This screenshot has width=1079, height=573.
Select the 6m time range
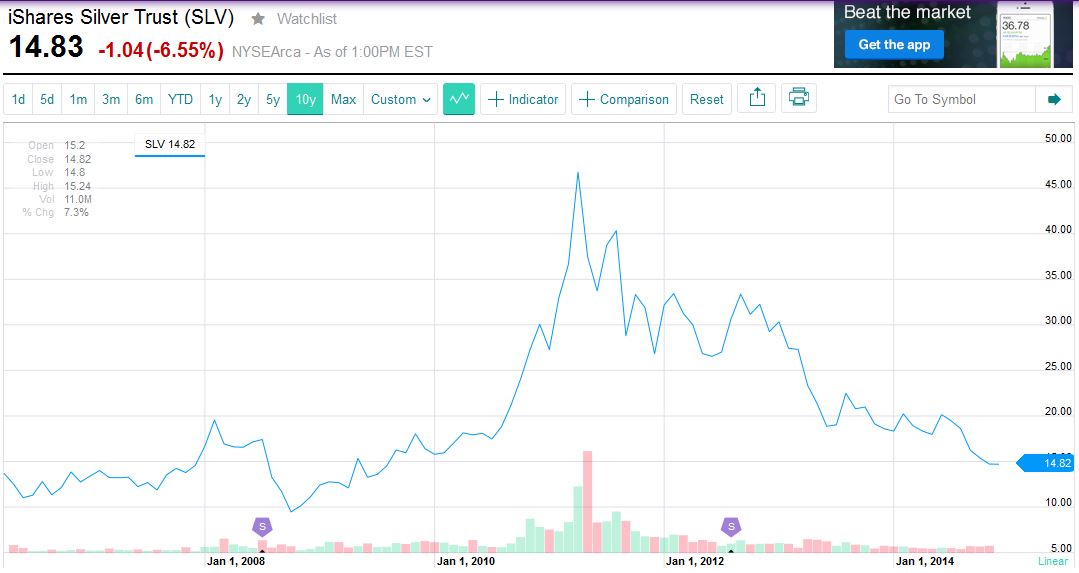click(144, 99)
